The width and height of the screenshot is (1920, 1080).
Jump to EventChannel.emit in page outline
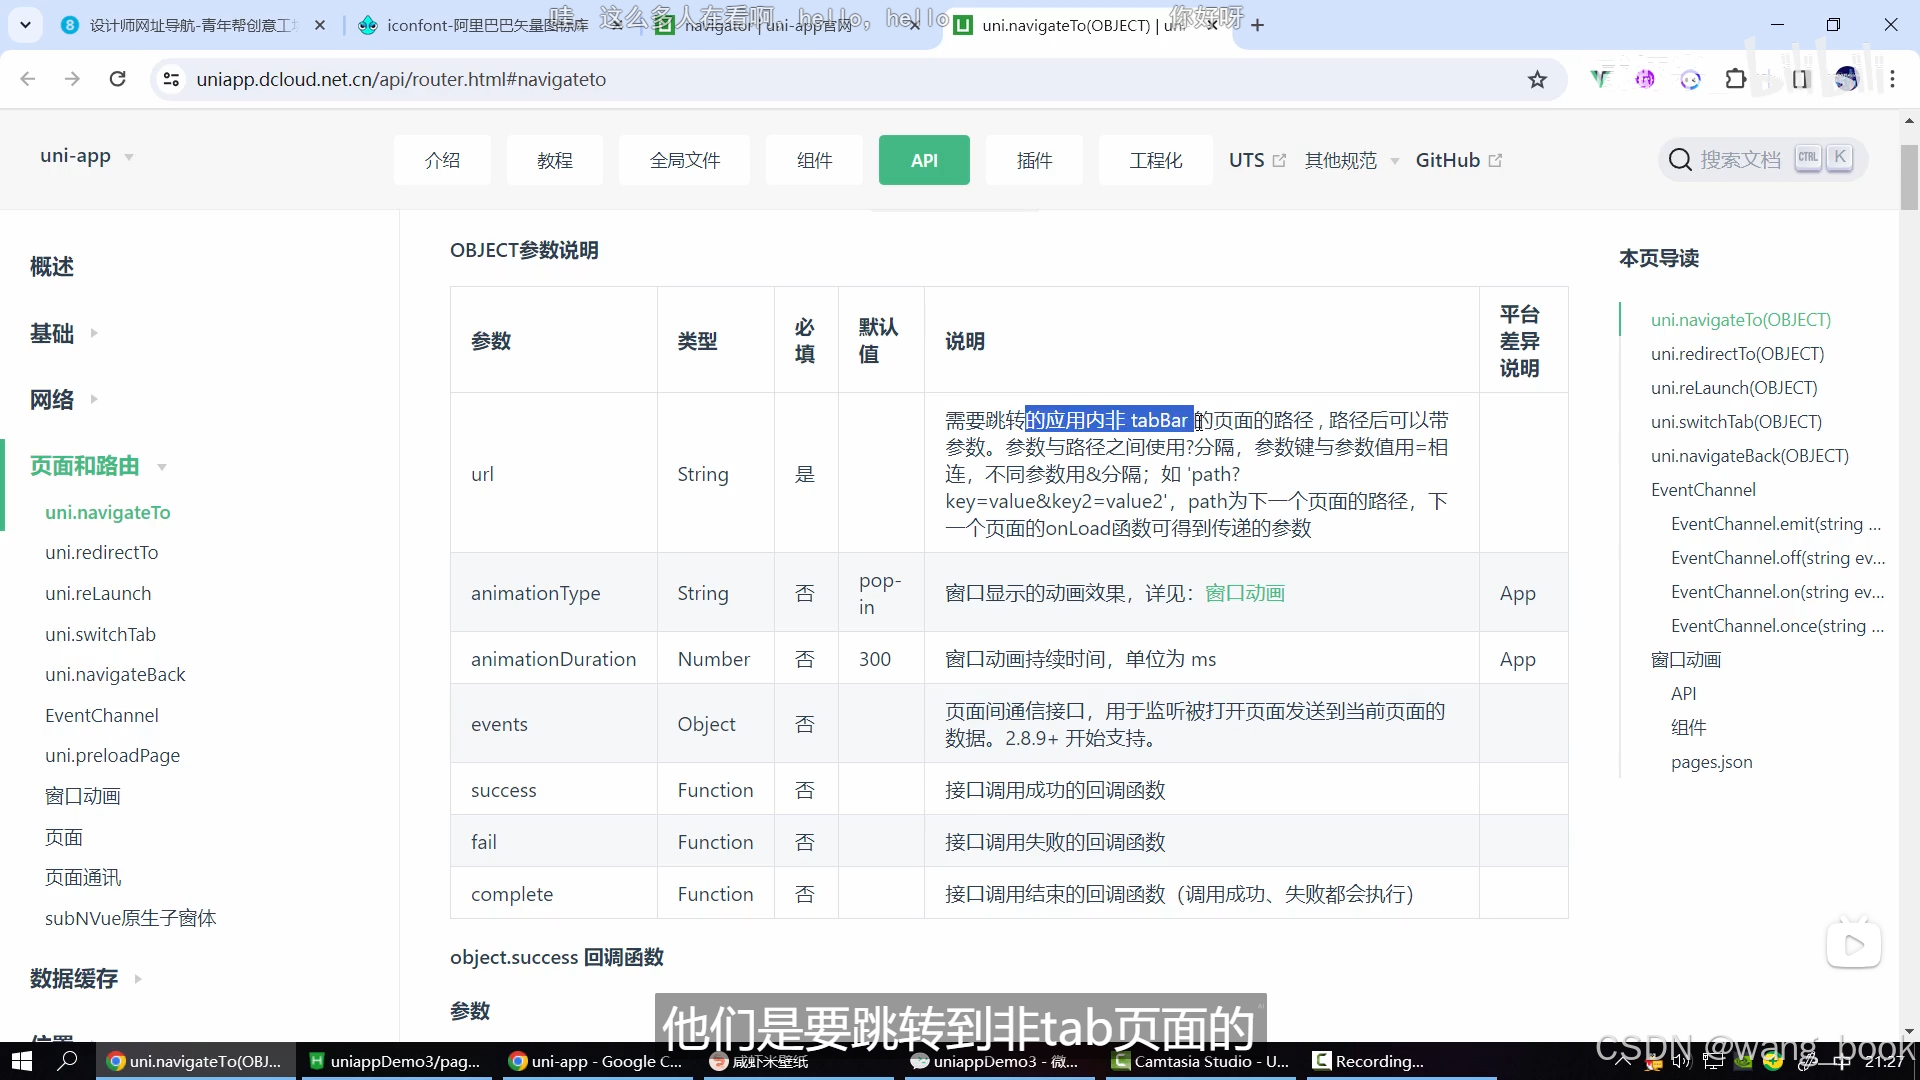[1776, 524]
